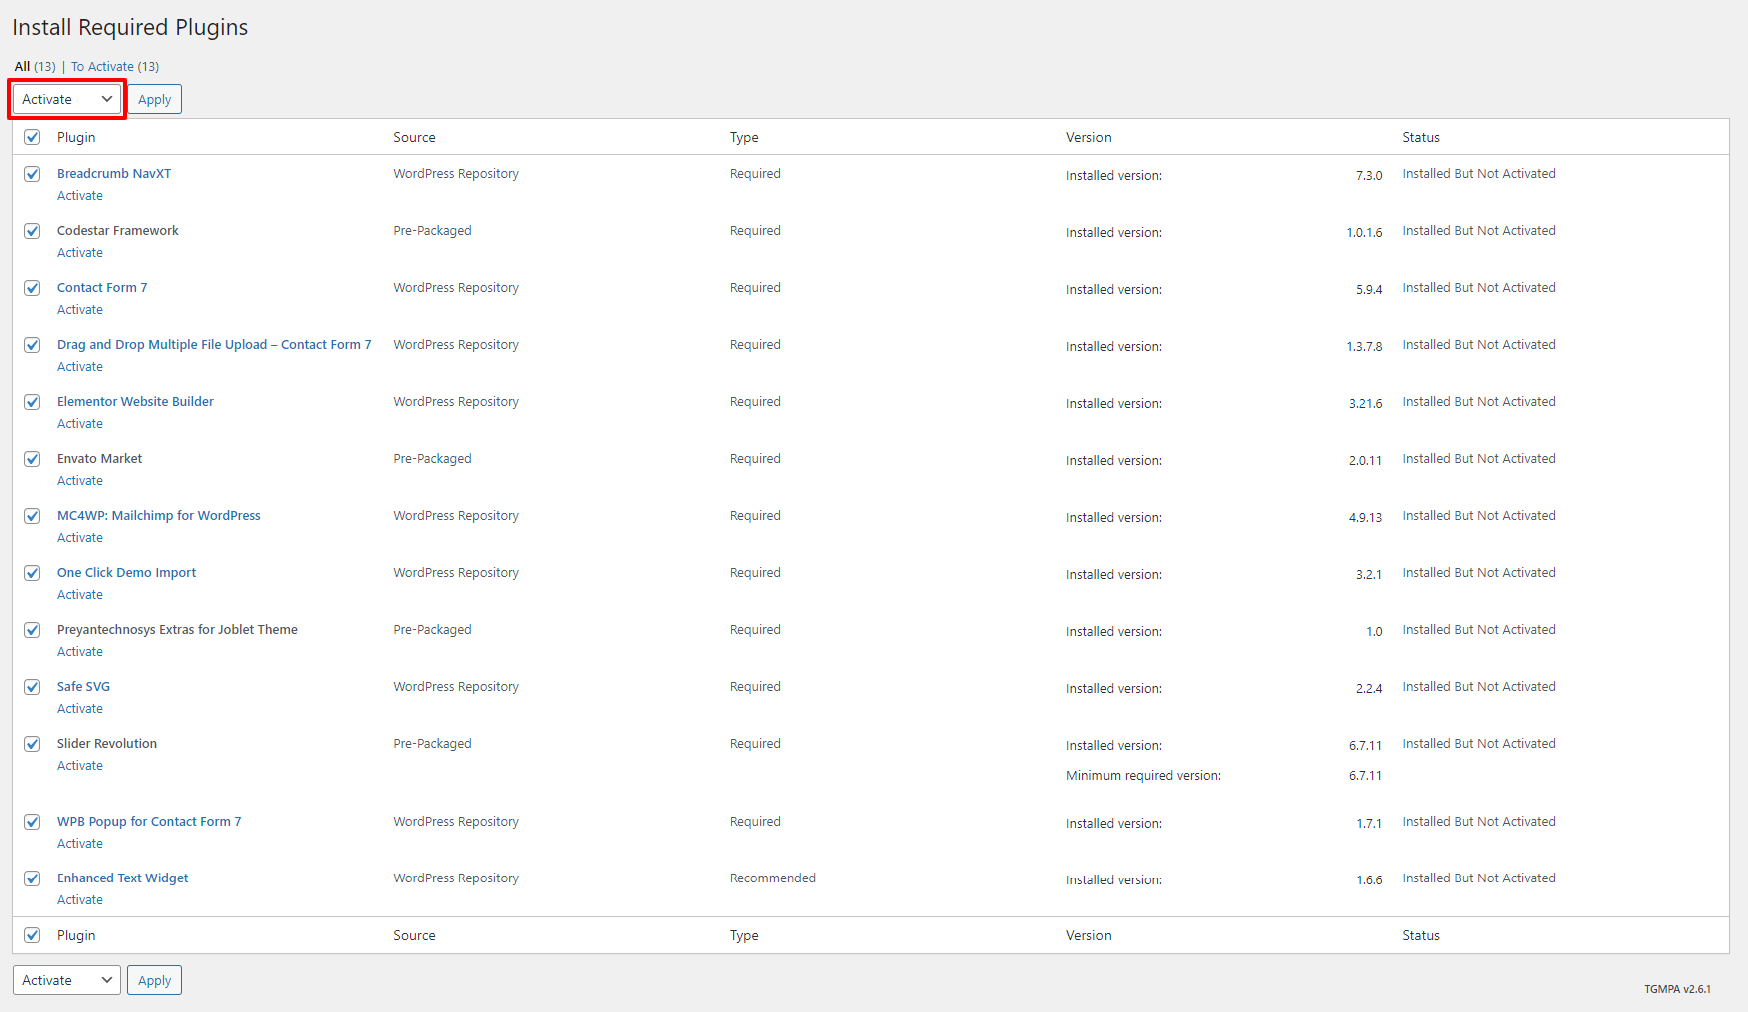The width and height of the screenshot is (1748, 1012).
Task: Open the Contact Form 7 plugin link
Action: click(102, 288)
